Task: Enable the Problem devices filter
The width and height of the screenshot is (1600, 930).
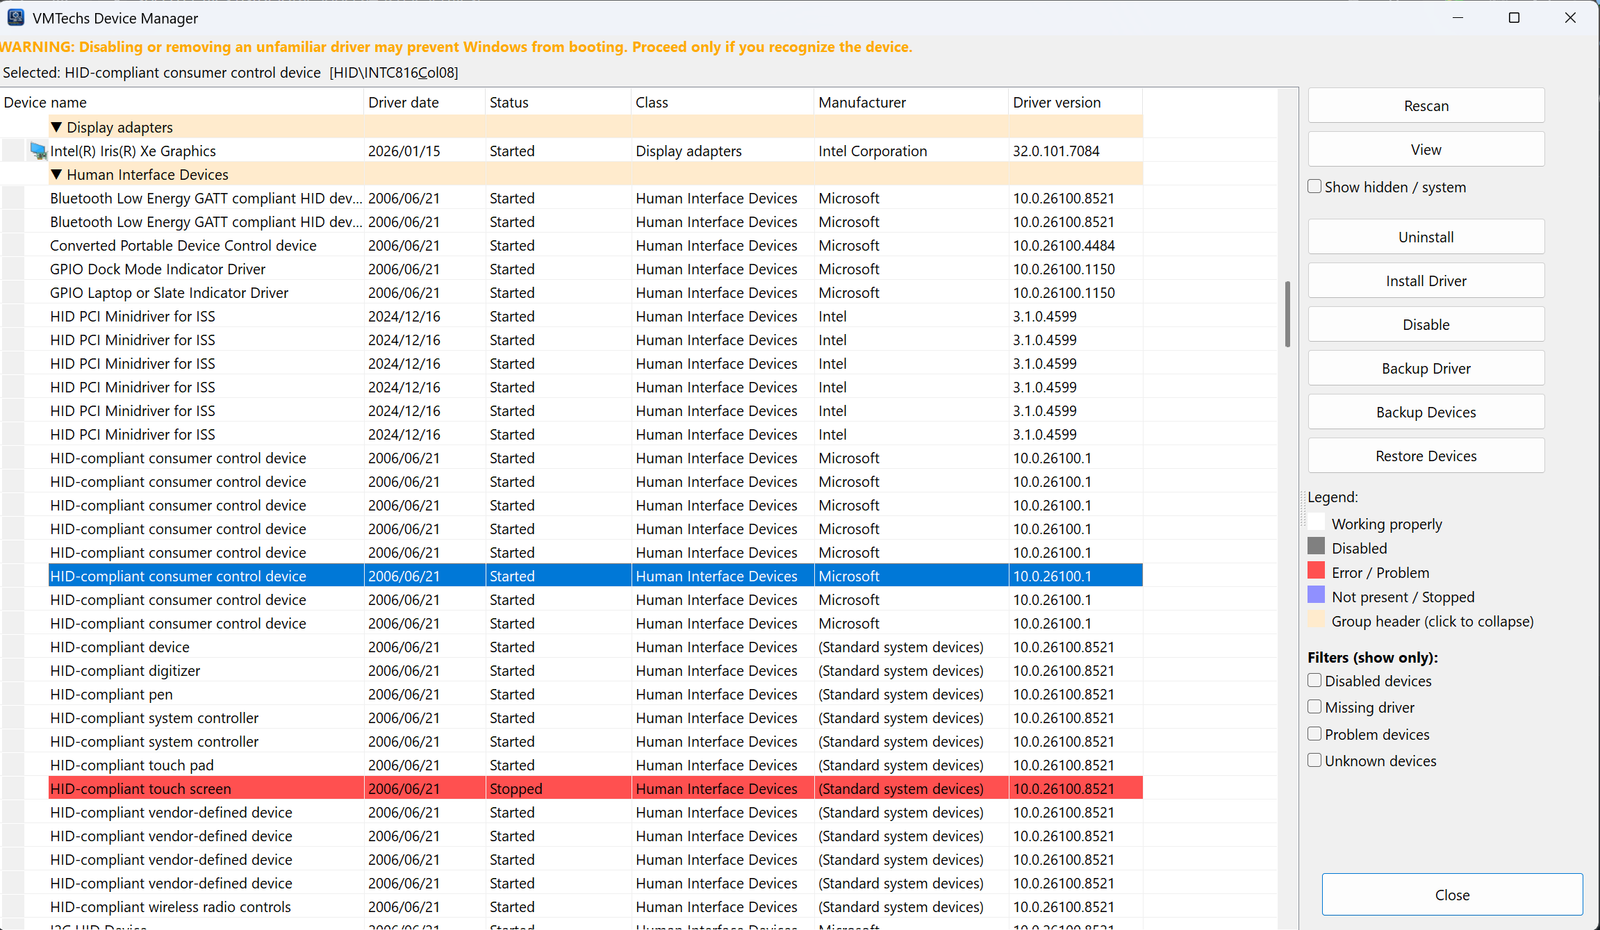Action: (1315, 734)
